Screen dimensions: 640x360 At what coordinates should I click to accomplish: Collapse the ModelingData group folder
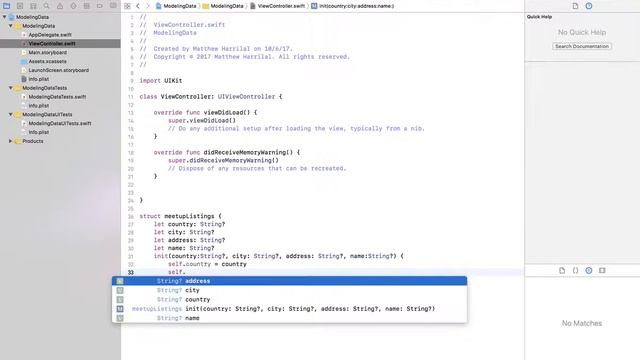point(11,26)
